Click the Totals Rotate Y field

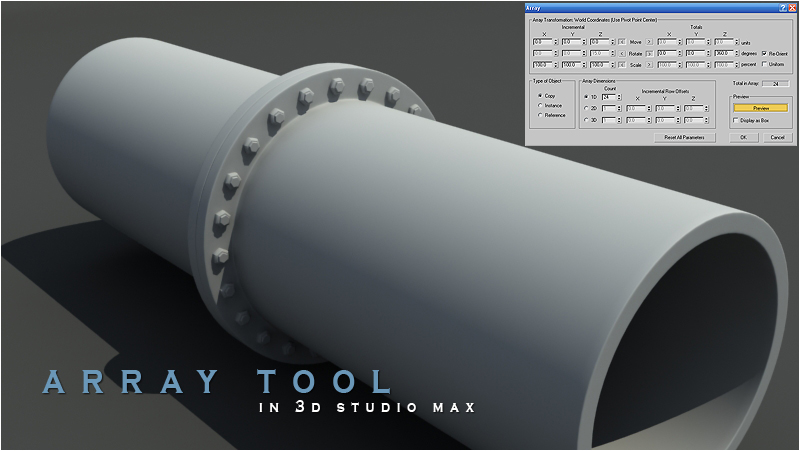coord(695,53)
